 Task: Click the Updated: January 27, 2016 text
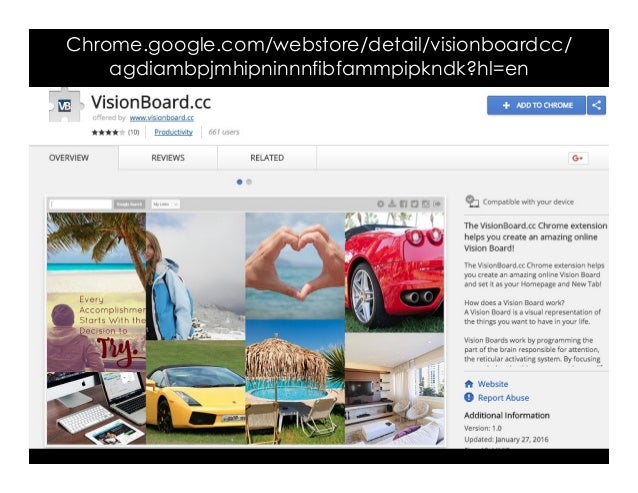(506, 439)
